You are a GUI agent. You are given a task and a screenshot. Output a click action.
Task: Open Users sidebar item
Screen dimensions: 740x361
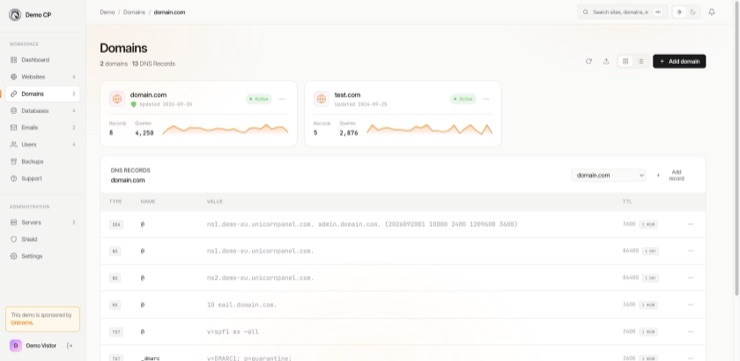pos(42,144)
